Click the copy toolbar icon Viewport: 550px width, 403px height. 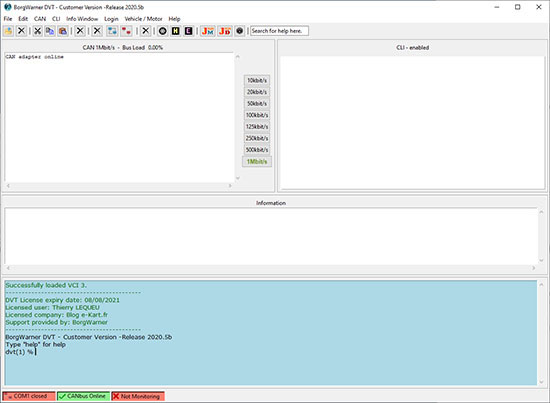(50, 31)
